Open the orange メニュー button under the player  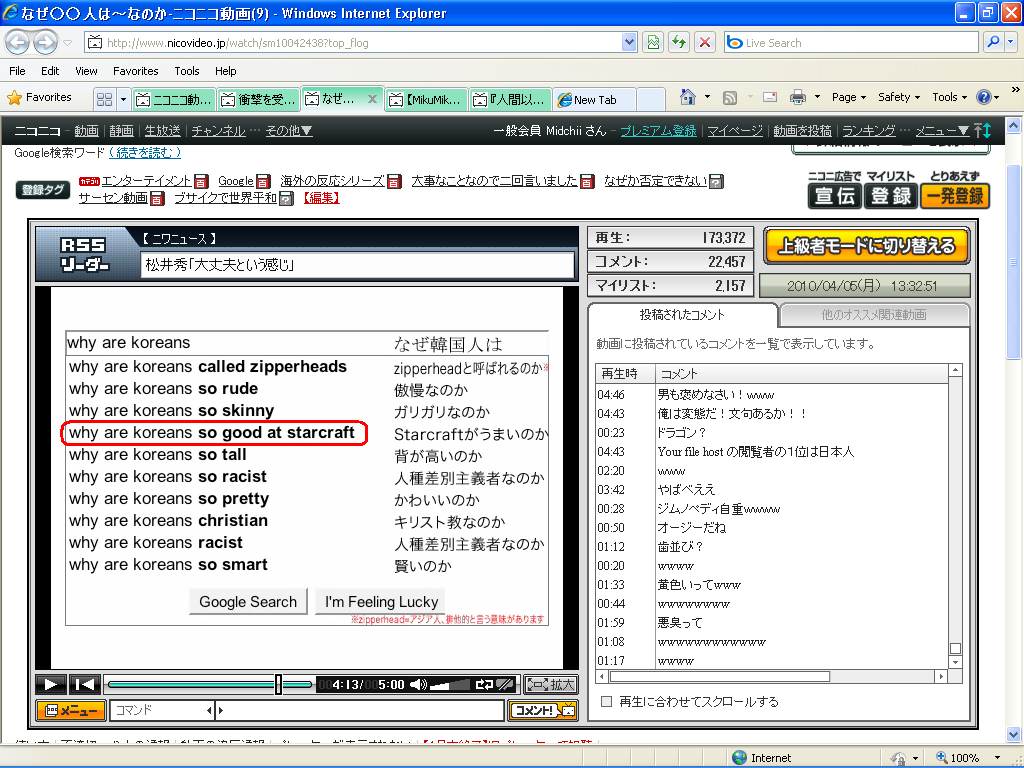[x=71, y=711]
